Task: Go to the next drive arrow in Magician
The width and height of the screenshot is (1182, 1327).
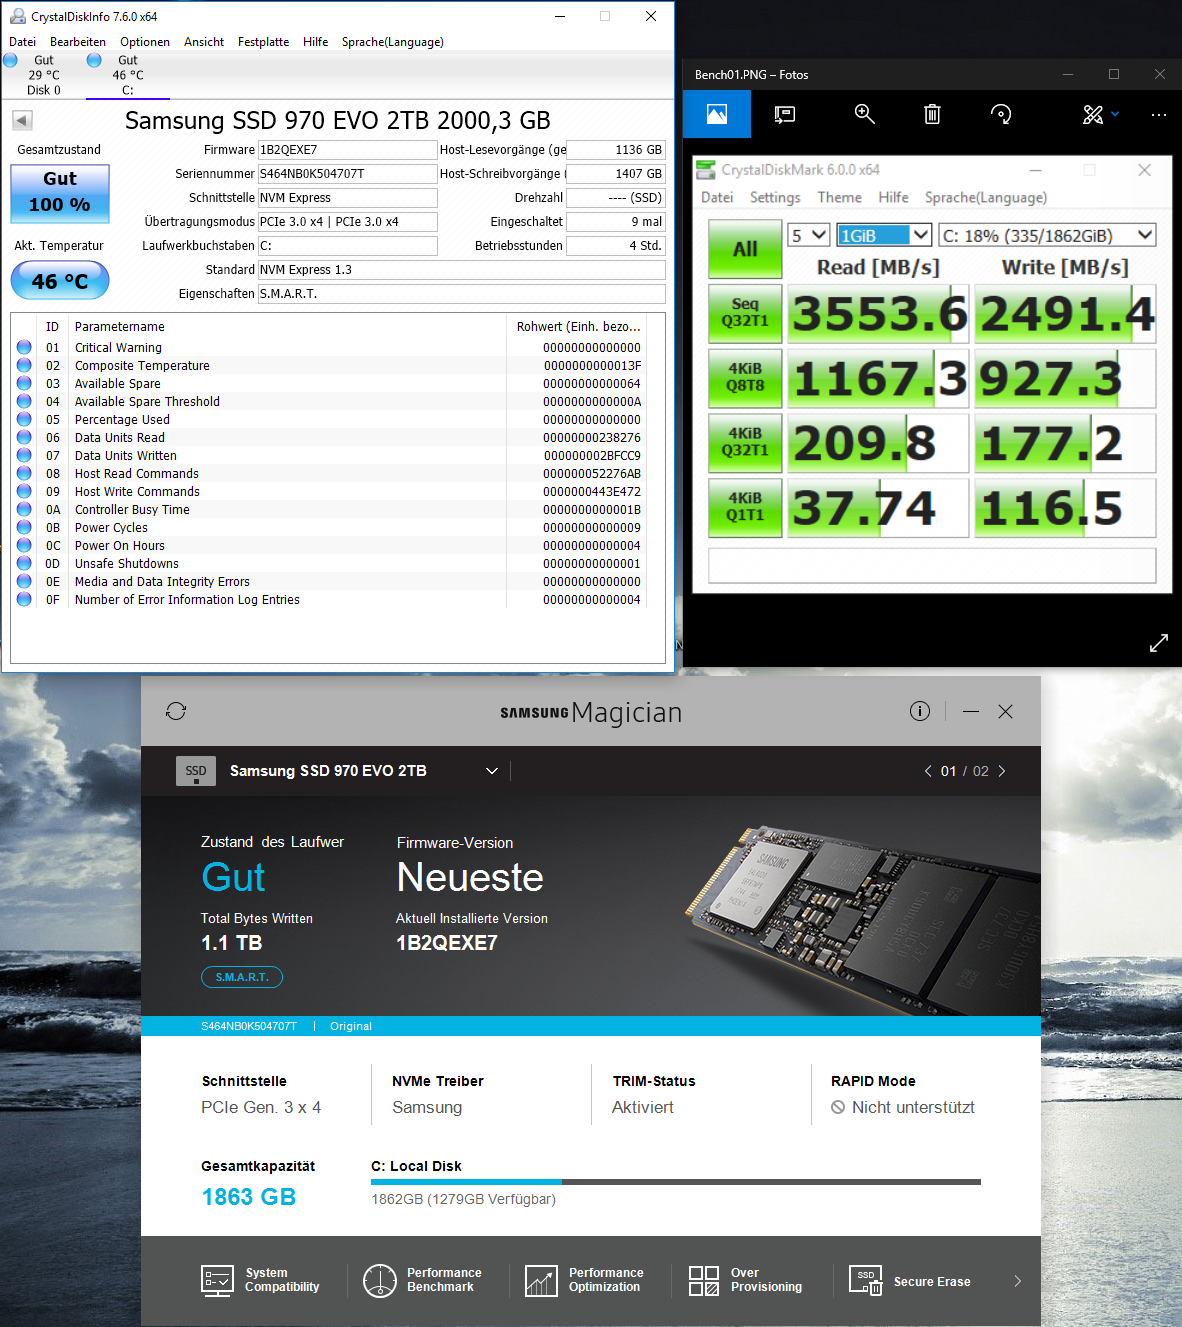Action: pos(1002,771)
